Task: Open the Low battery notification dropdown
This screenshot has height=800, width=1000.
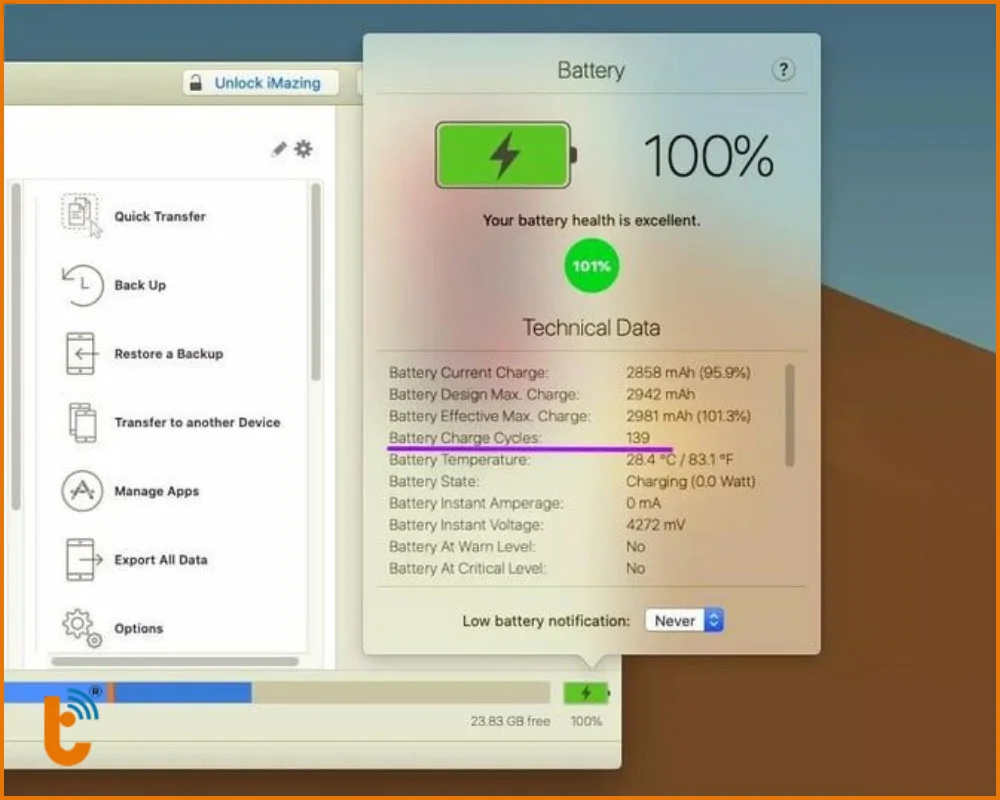Action: (x=684, y=621)
